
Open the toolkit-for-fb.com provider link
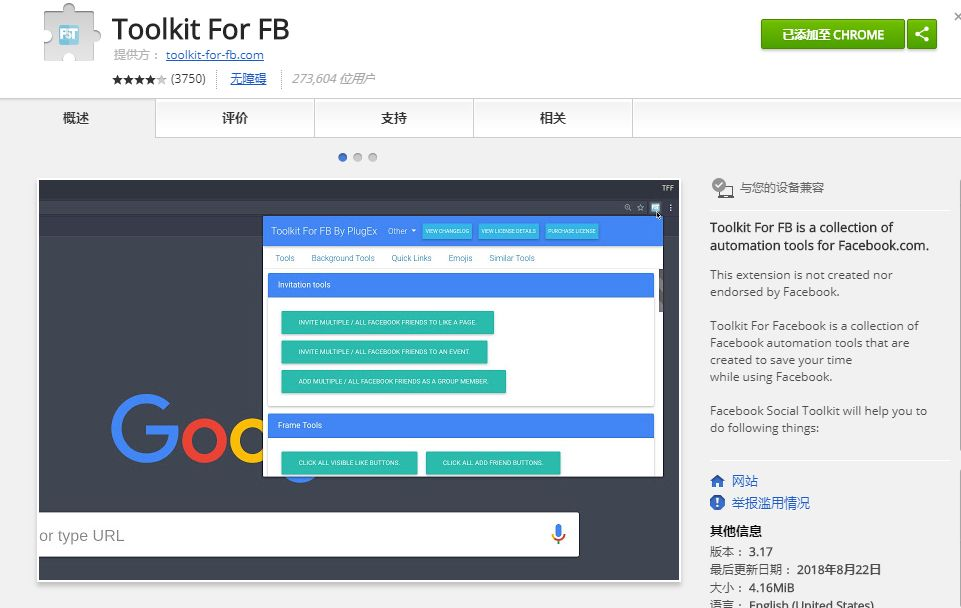click(x=215, y=55)
